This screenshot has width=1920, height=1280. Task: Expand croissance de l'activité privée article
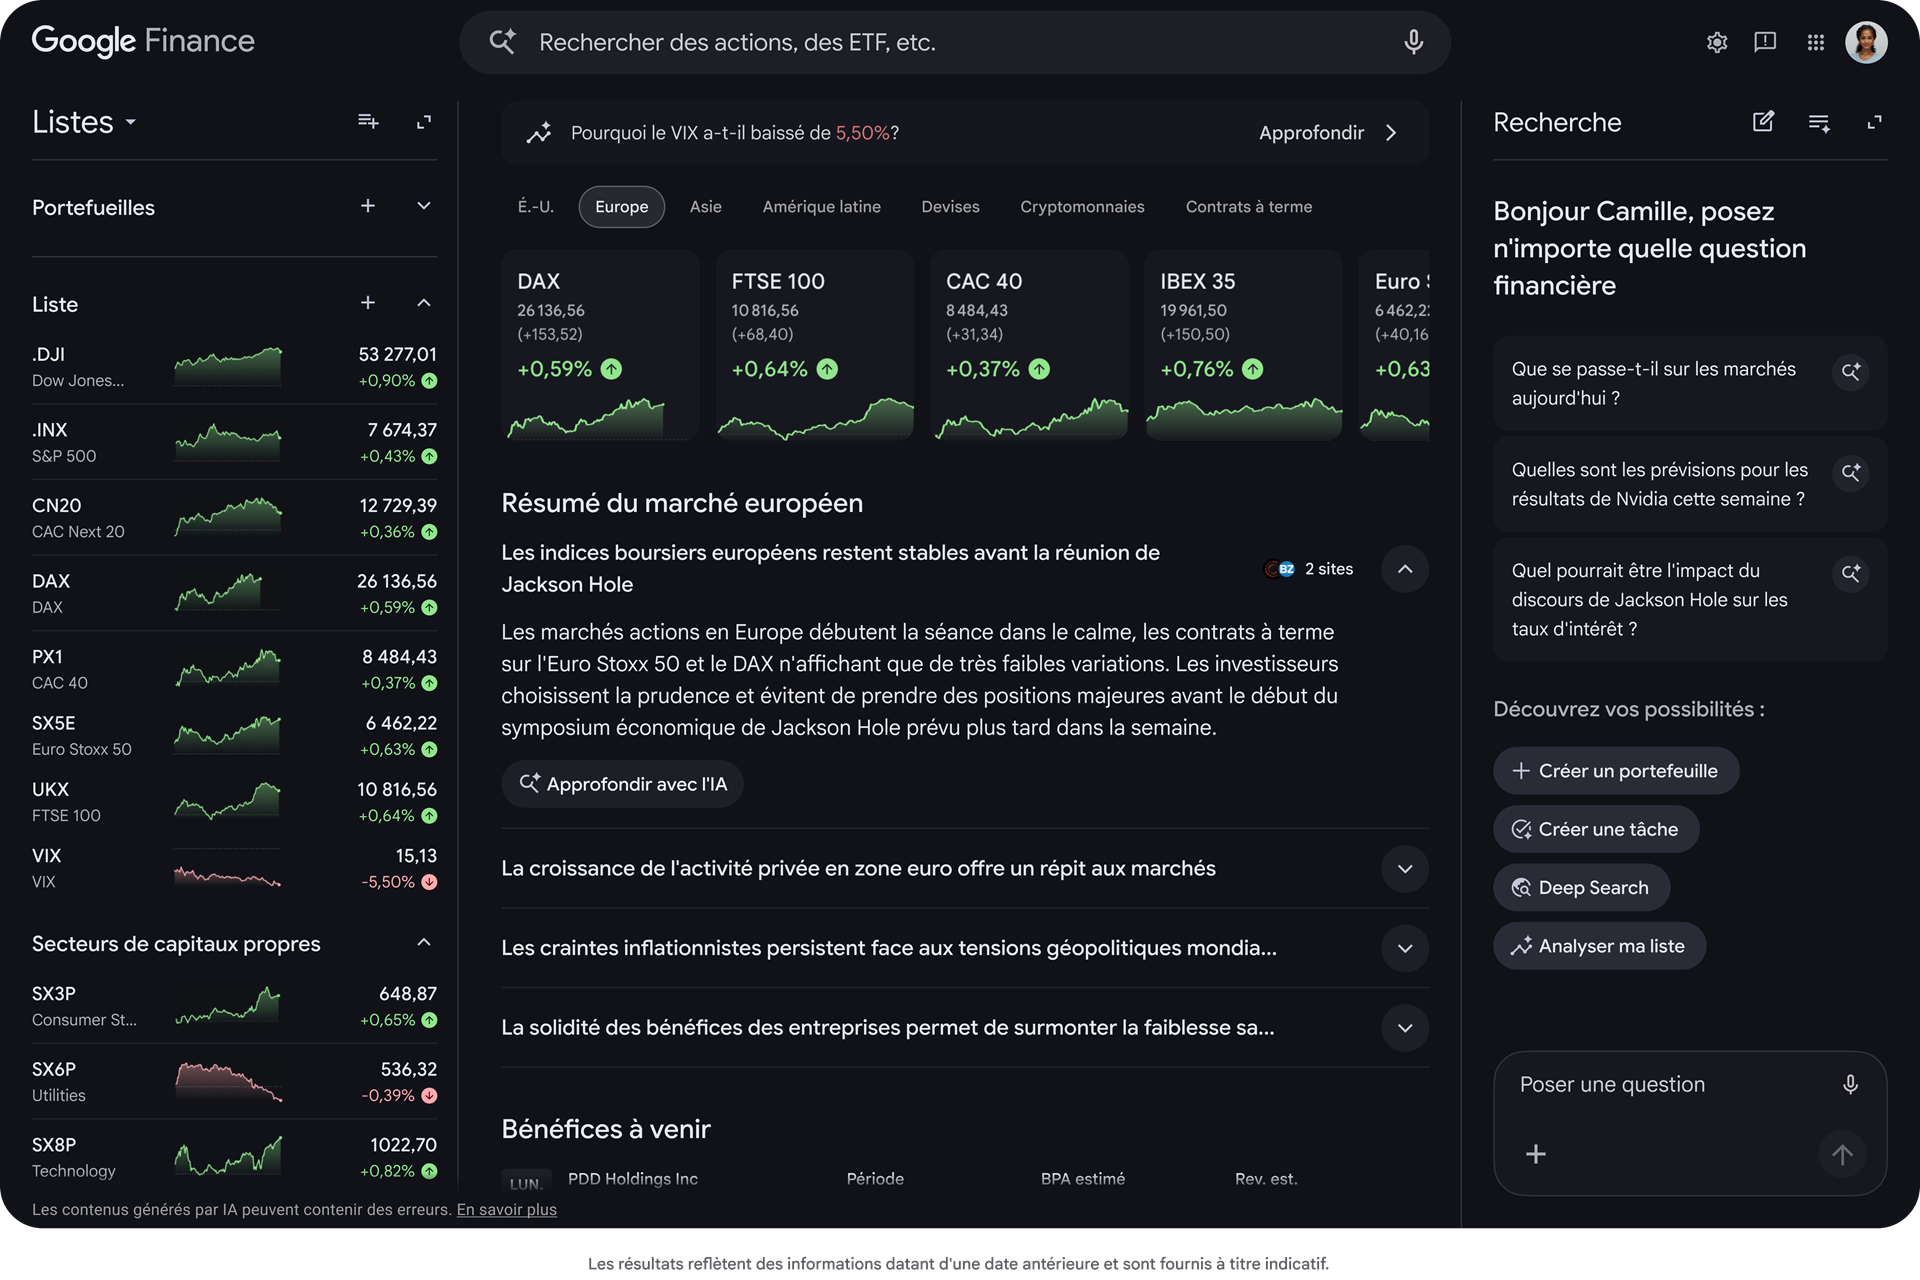(1405, 869)
